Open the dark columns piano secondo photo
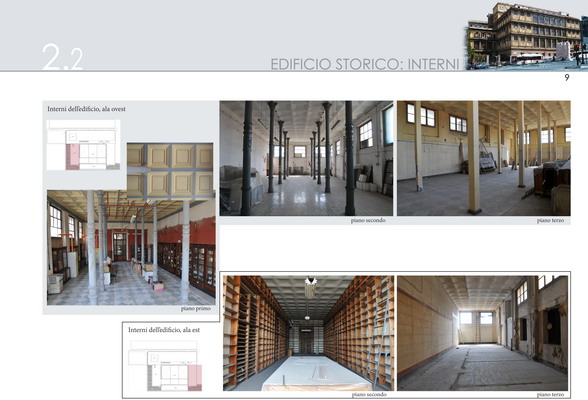The image size is (588, 400). 306,158
